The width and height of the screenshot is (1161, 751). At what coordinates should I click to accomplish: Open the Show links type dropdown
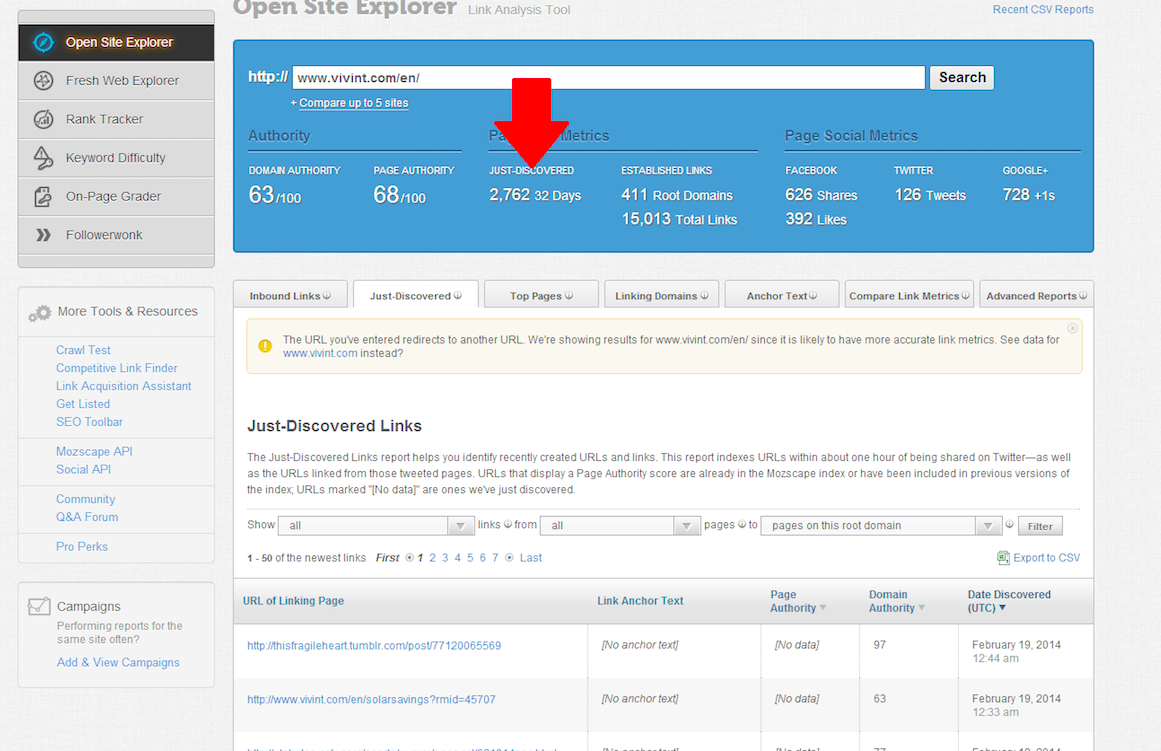pos(375,526)
